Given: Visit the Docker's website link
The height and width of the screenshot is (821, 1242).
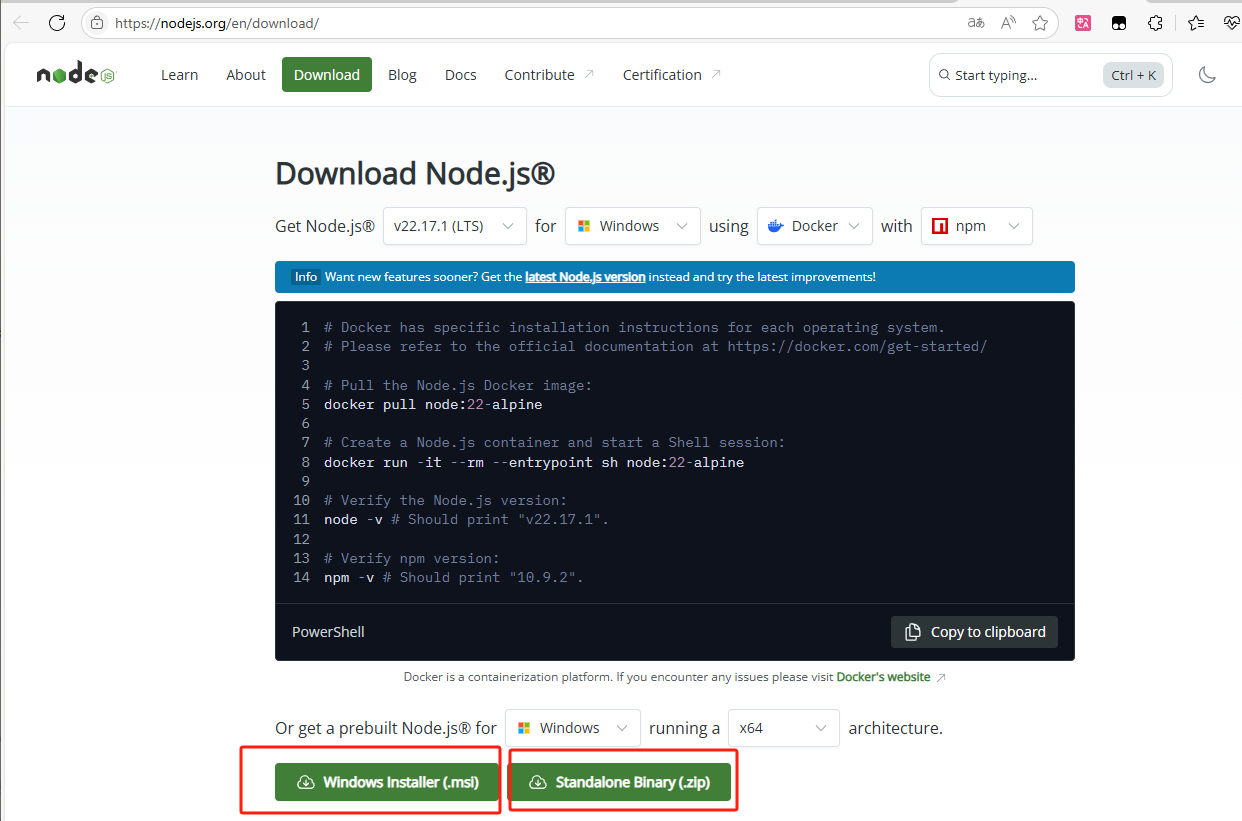Looking at the screenshot, I should pos(884,677).
